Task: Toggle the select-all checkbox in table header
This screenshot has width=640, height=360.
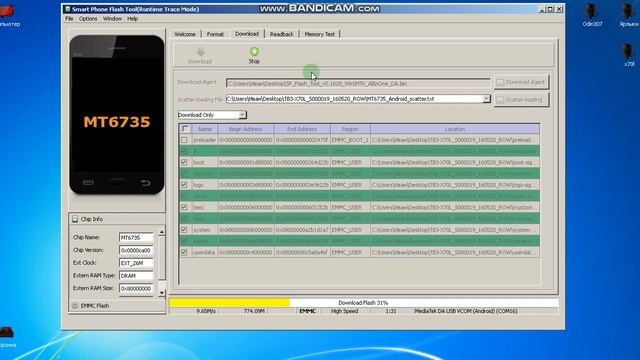Action: [x=185, y=129]
